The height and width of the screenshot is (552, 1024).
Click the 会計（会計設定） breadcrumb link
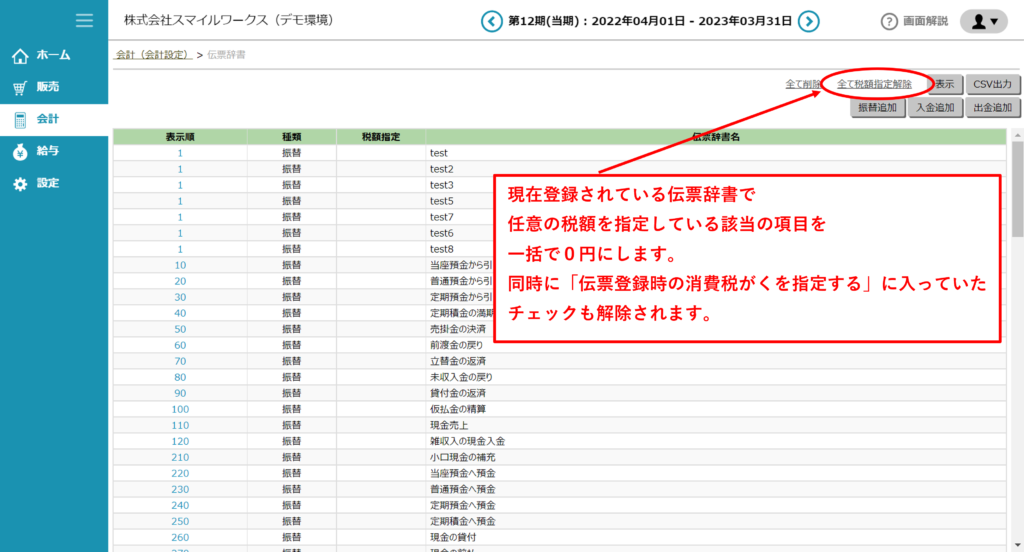[x=153, y=54]
